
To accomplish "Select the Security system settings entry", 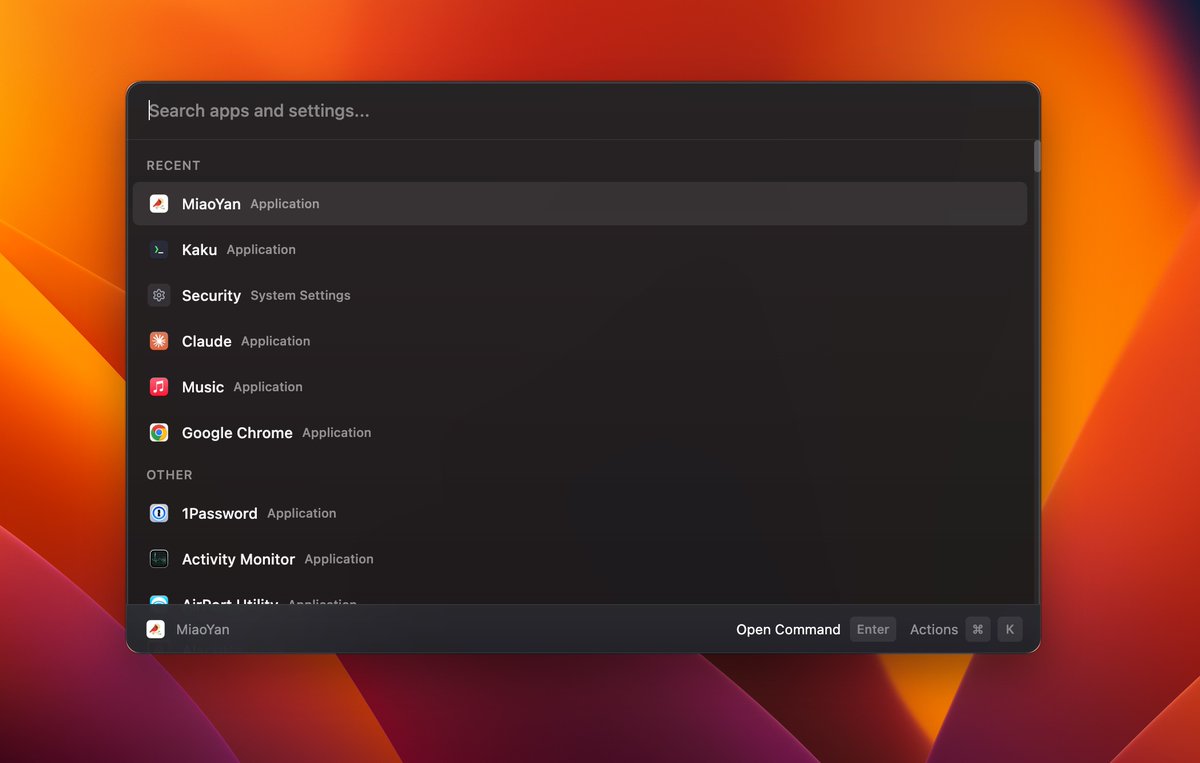I will (x=400, y=295).
